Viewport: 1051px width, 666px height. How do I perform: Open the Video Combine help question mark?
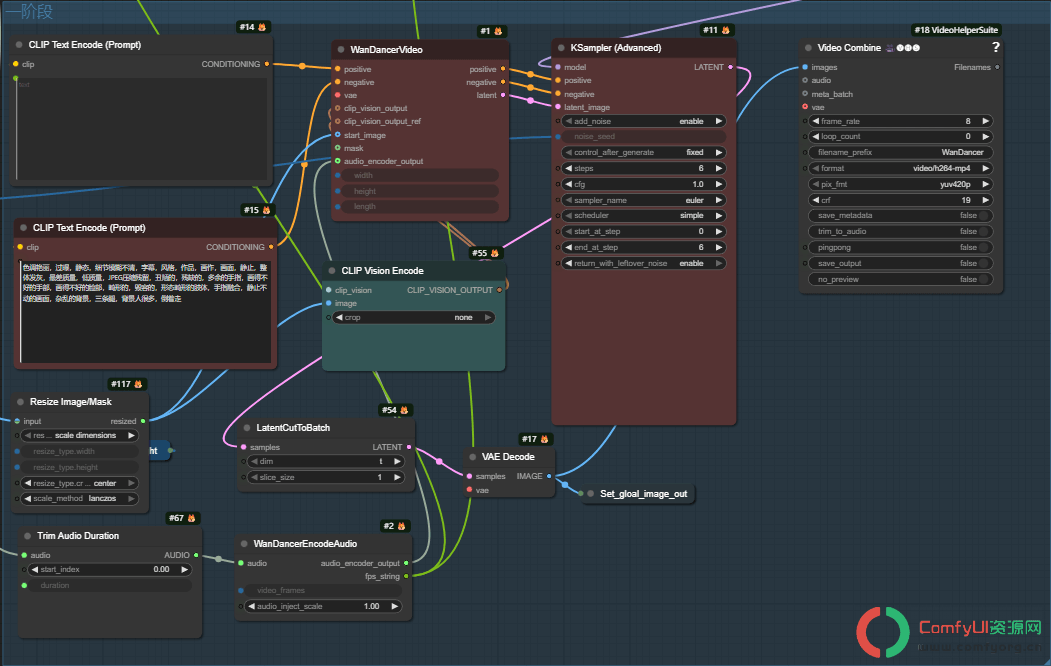click(x=995, y=47)
